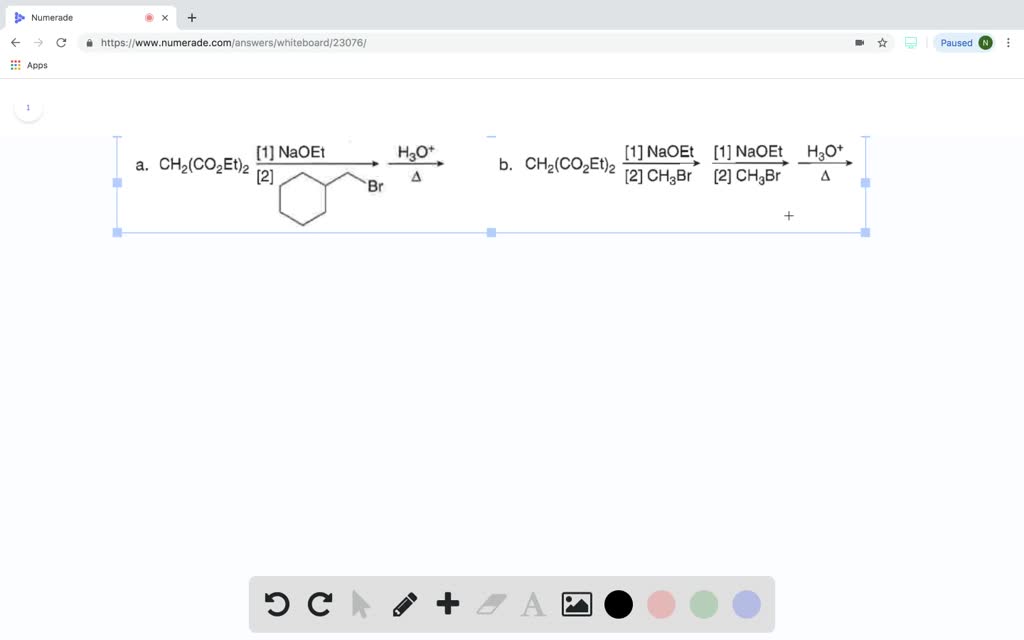Pick the black color swatch
1024x640 pixels.
(x=618, y=604)
